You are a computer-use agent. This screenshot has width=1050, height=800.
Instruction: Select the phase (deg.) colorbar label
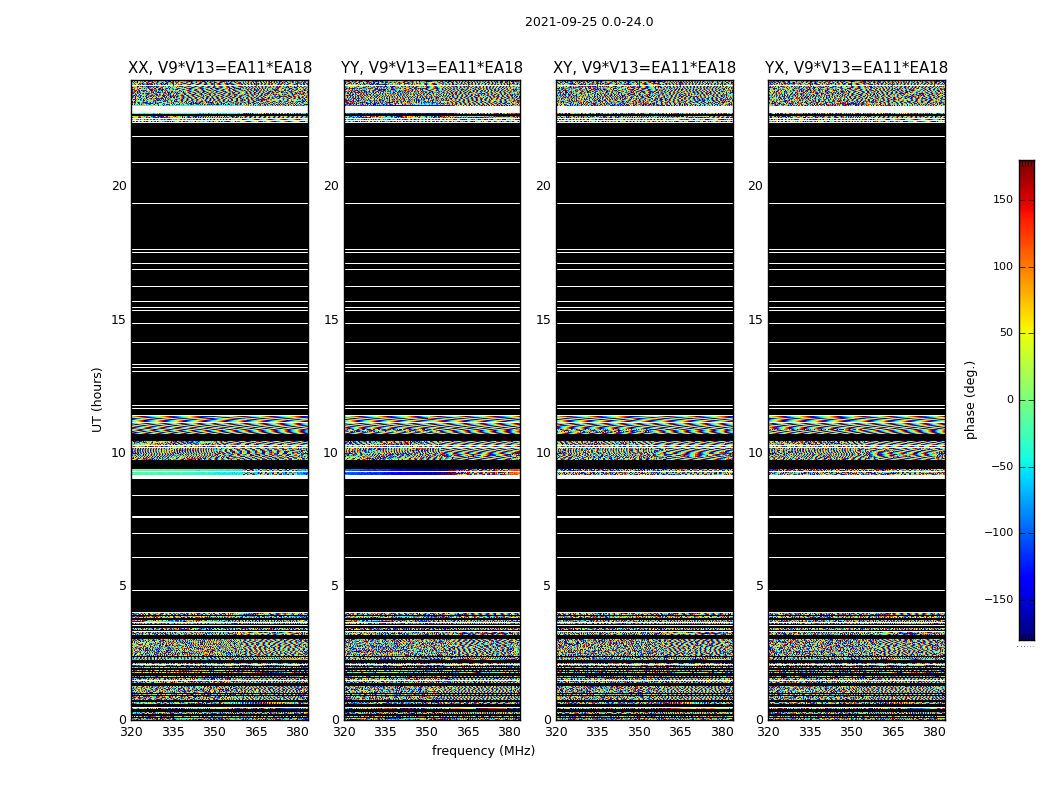click(970, 399)
